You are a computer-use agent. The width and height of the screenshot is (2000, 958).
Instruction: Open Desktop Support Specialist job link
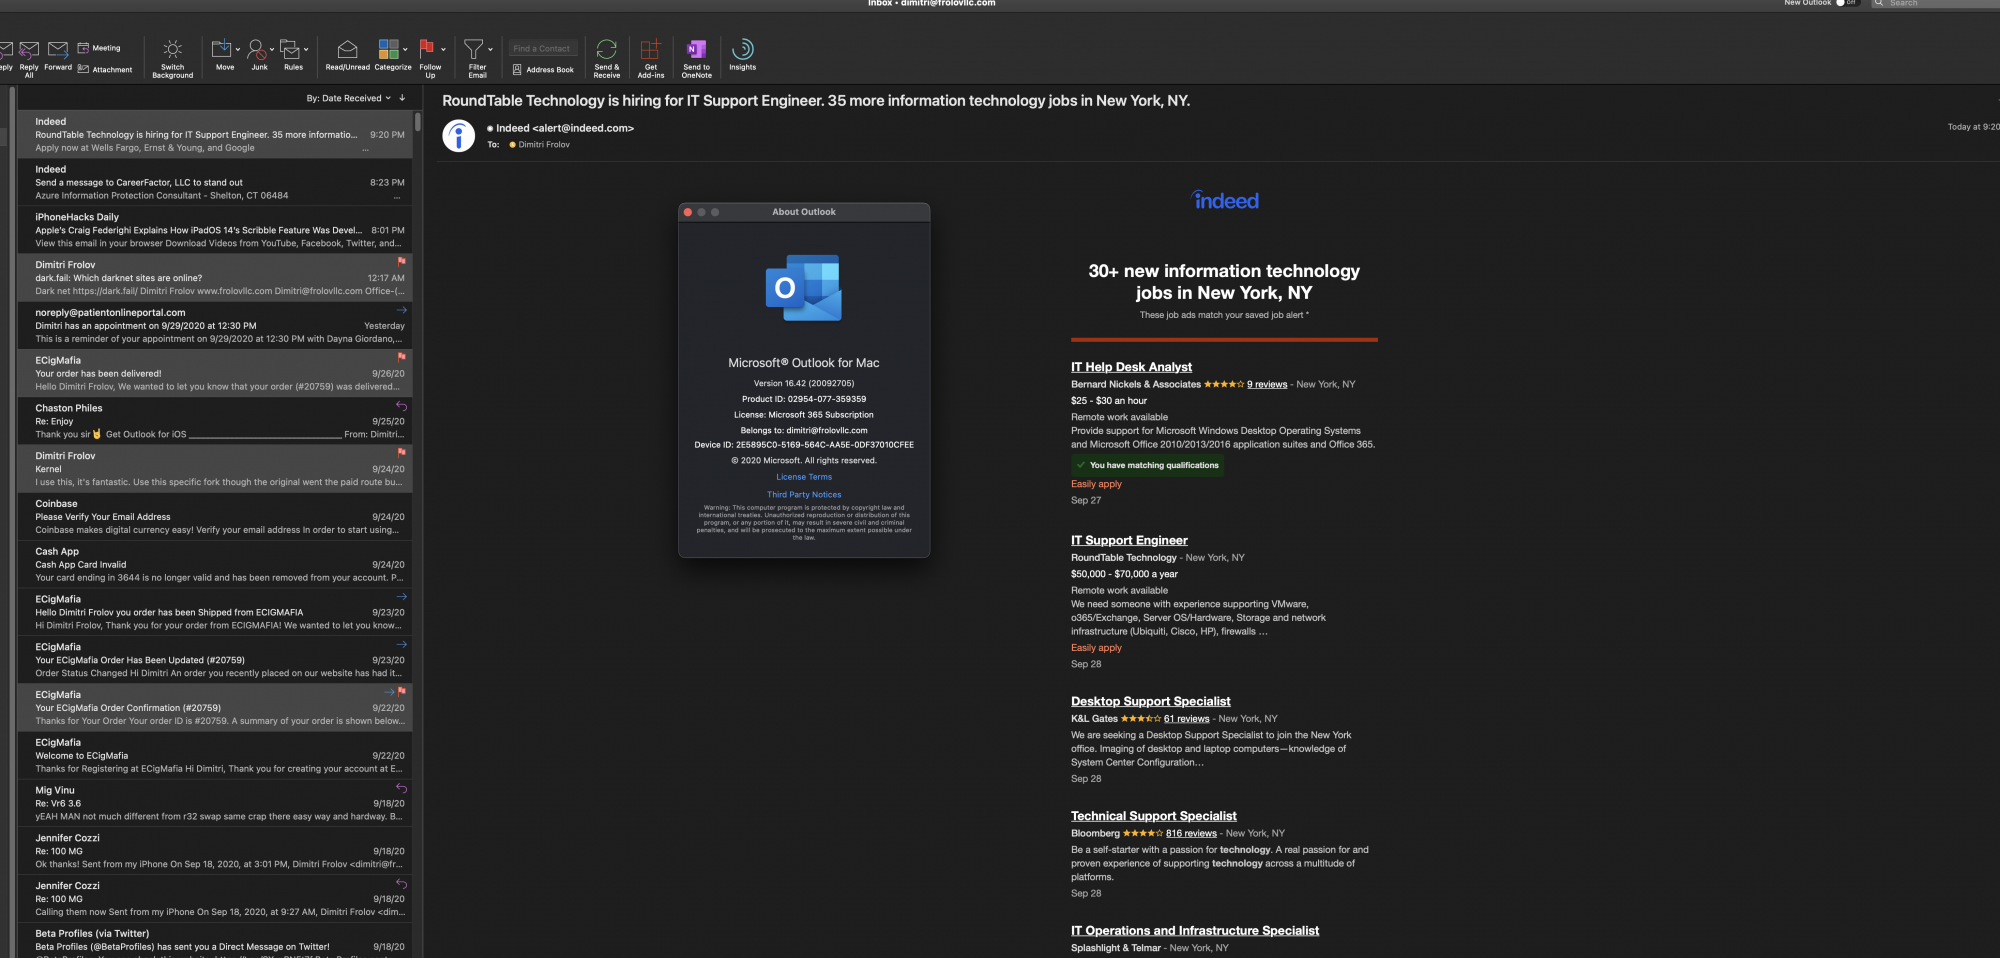coord(1151,701)
